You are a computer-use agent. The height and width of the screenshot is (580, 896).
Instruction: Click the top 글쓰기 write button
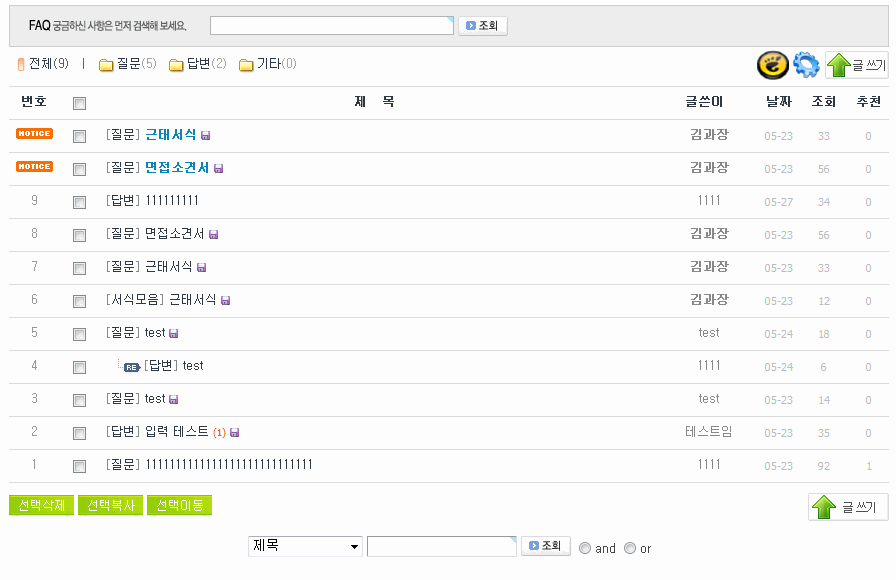[856, 66]
